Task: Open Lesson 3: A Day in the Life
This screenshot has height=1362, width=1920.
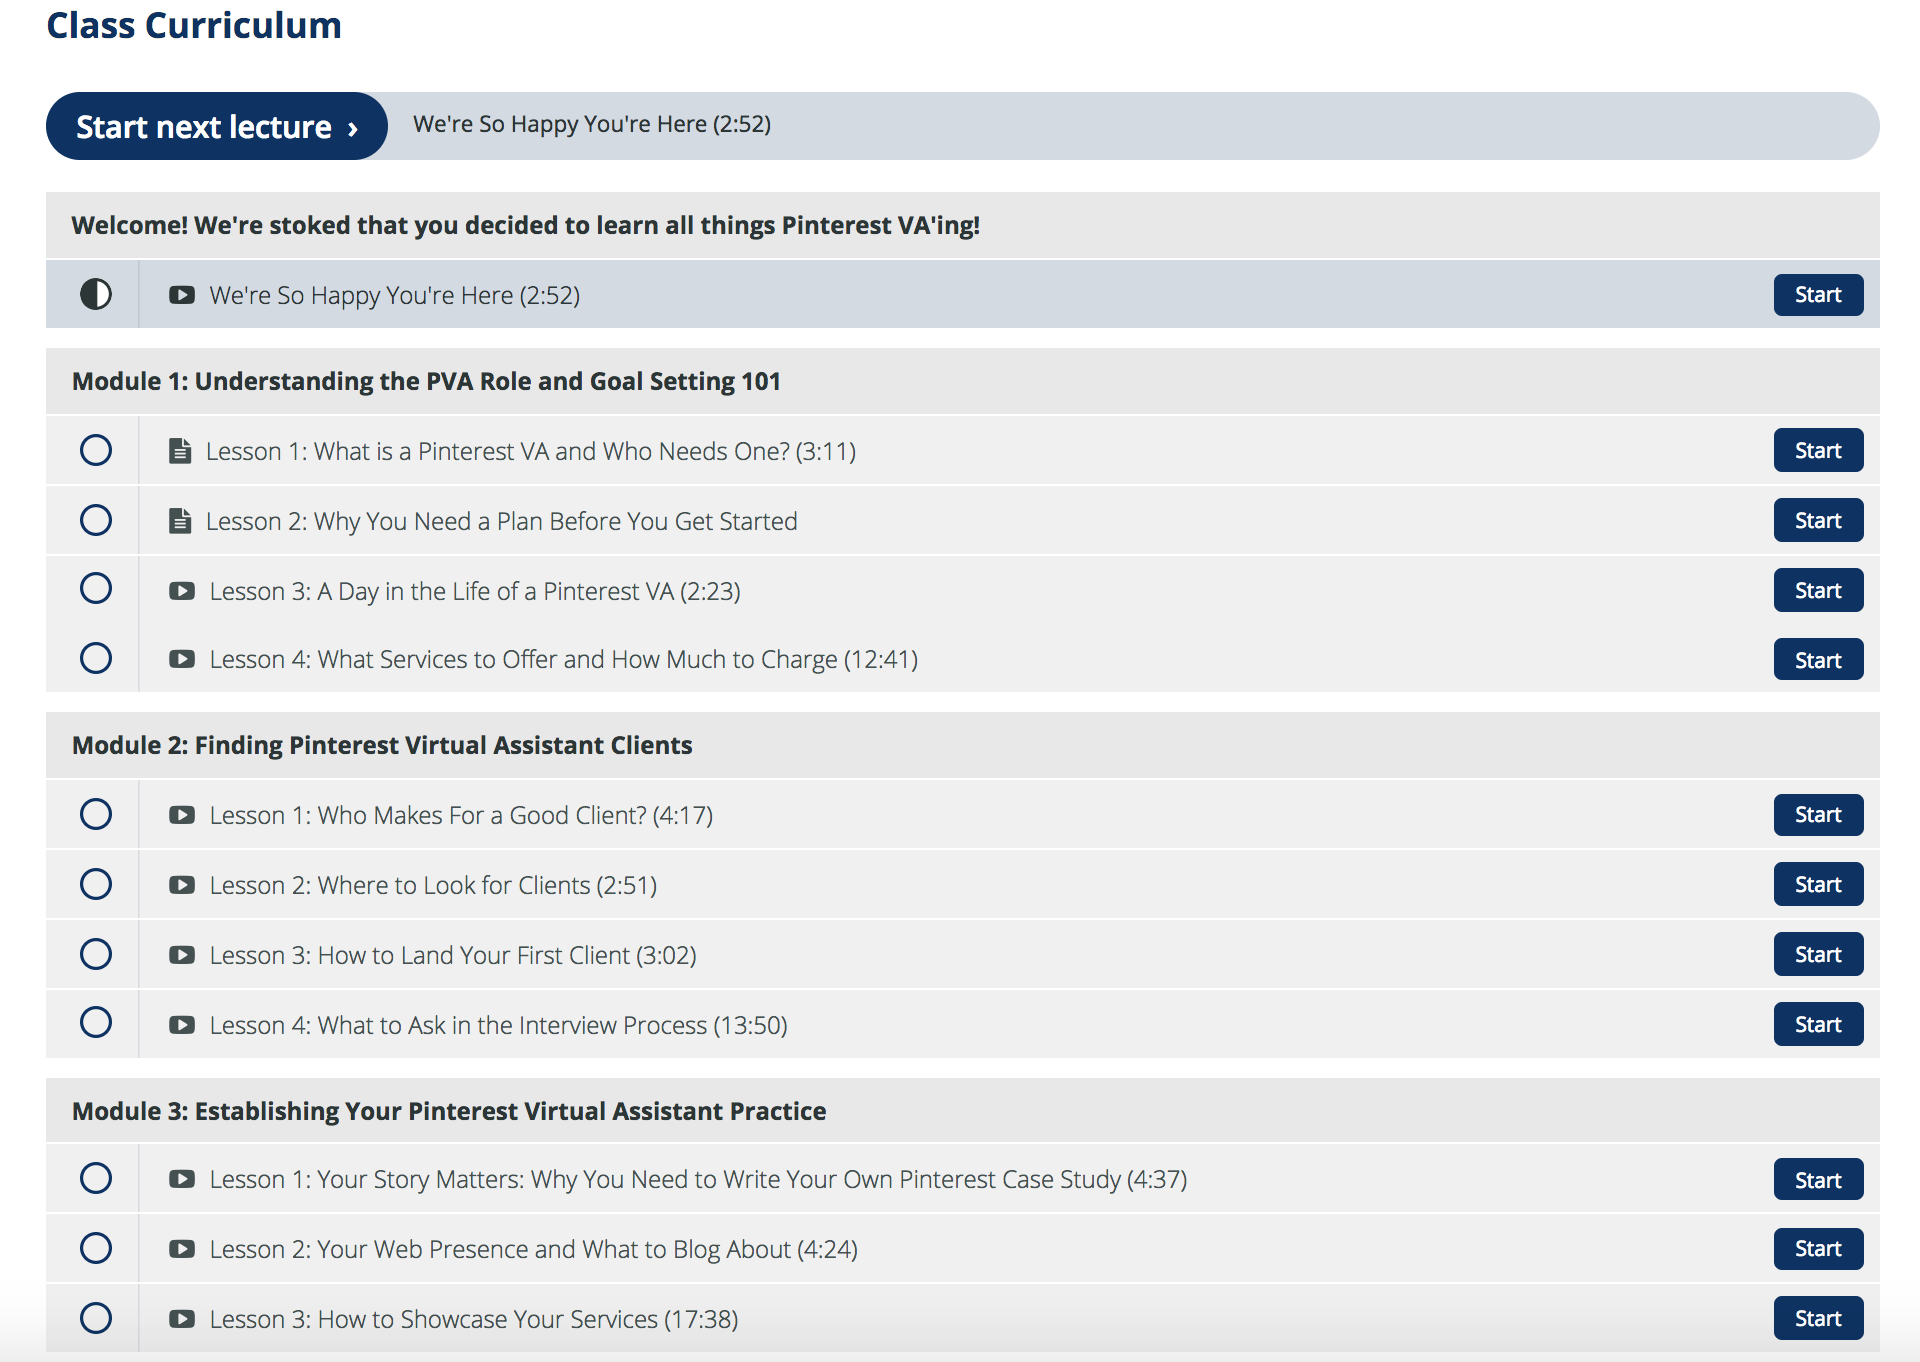Action: (x=475, y=592)
